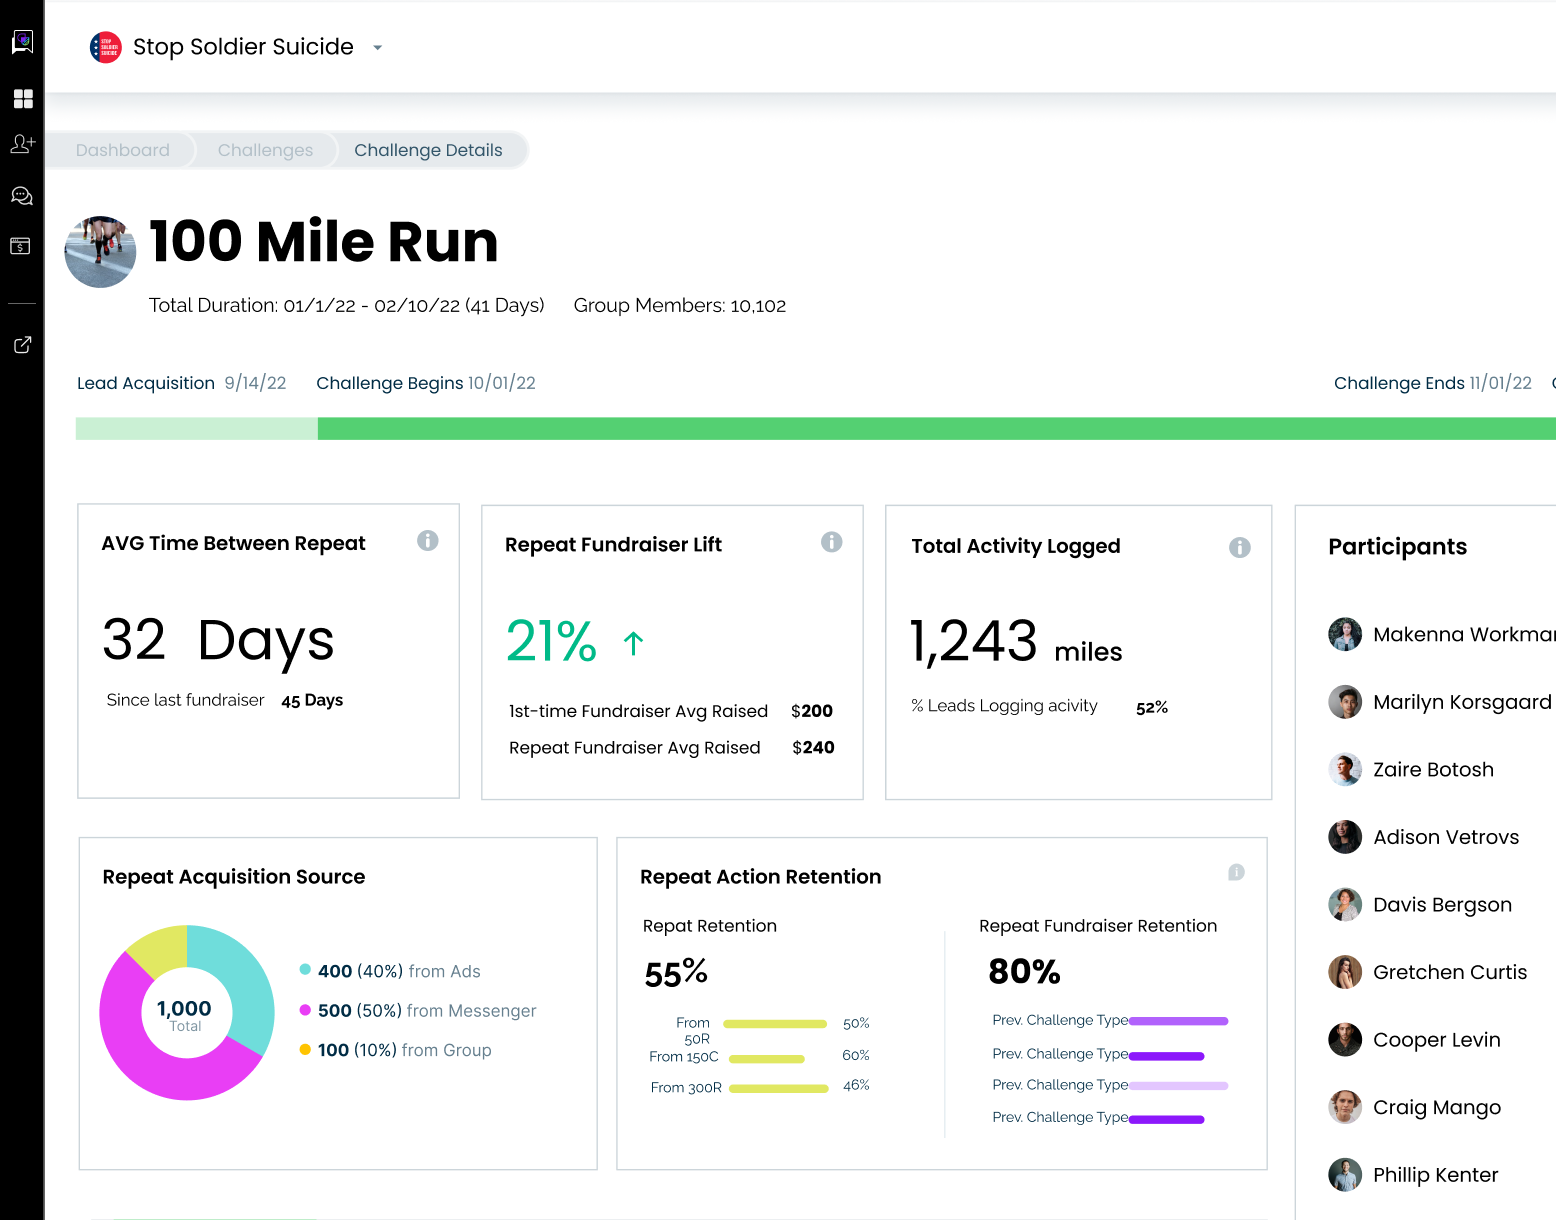Go to the Challenges breadcrumb
The image size is (1556, 1220).
coord(265,150)
